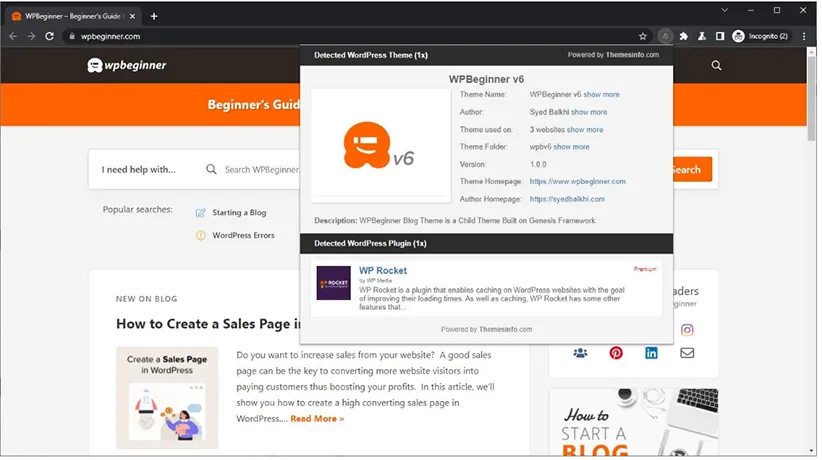Click show more next to Theme Name
The height and width of the screenshot is (460, 822).
pos(601,94)
